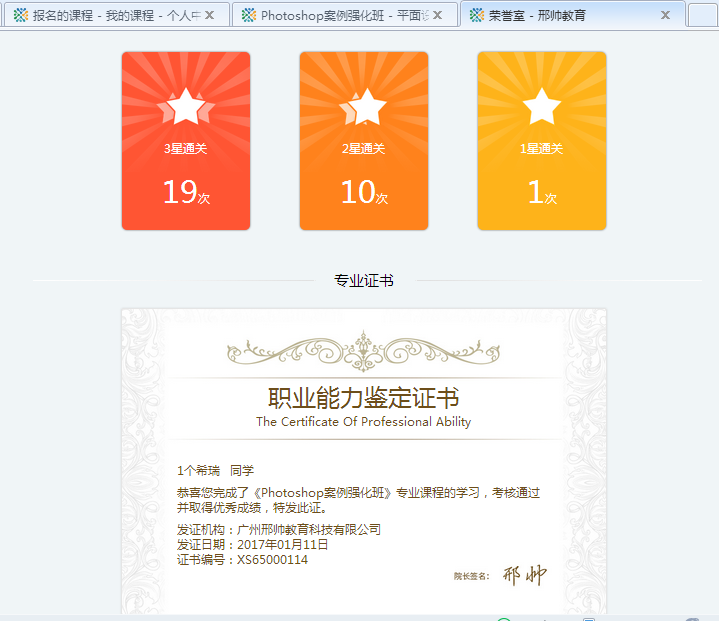
Task: Close the 报名的课程 tab
Action: point(209,15)
